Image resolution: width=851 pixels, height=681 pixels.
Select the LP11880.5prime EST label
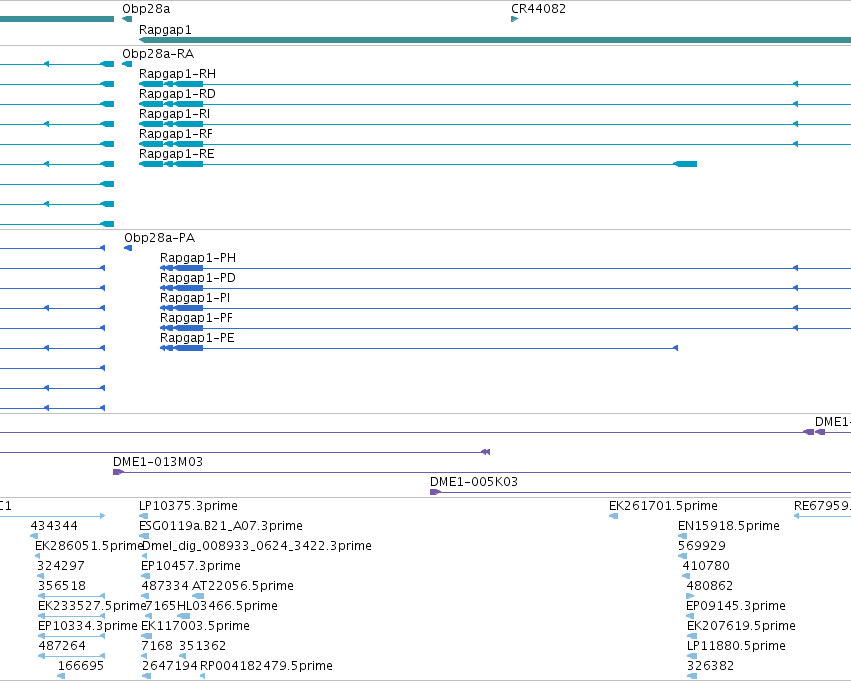(x=736, y=646)
